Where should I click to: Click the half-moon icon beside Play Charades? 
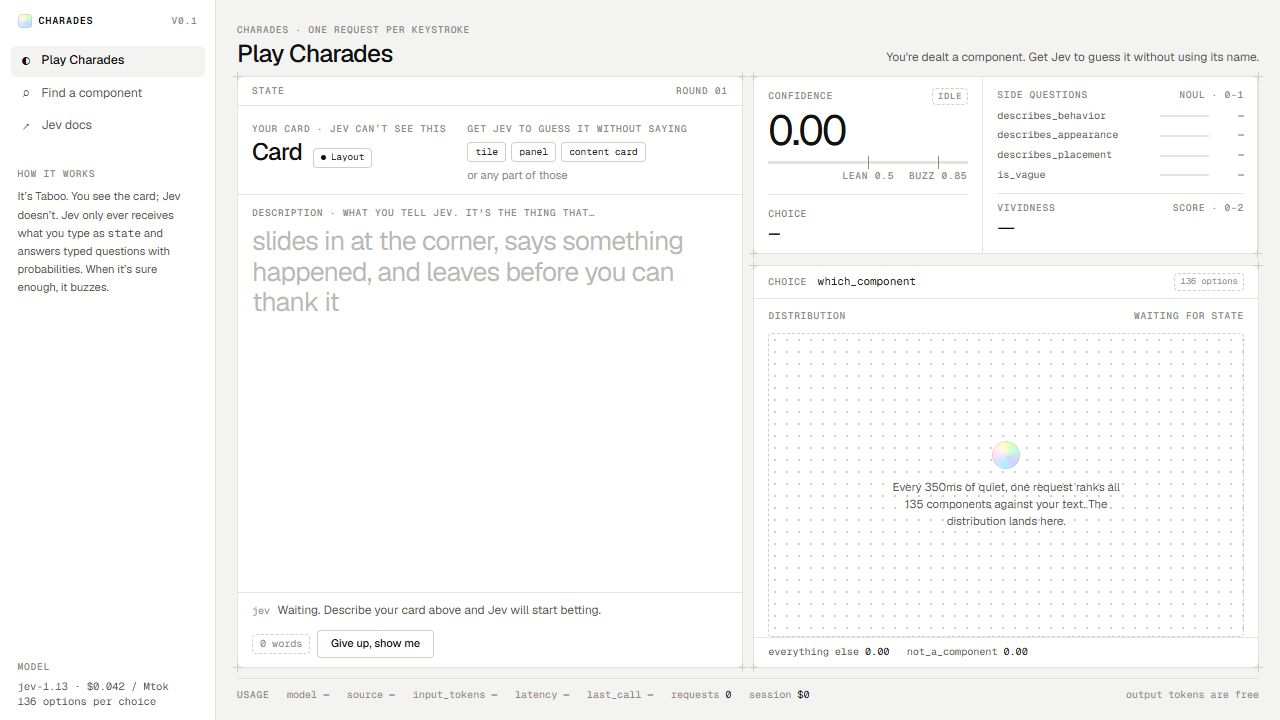[26, 61]
